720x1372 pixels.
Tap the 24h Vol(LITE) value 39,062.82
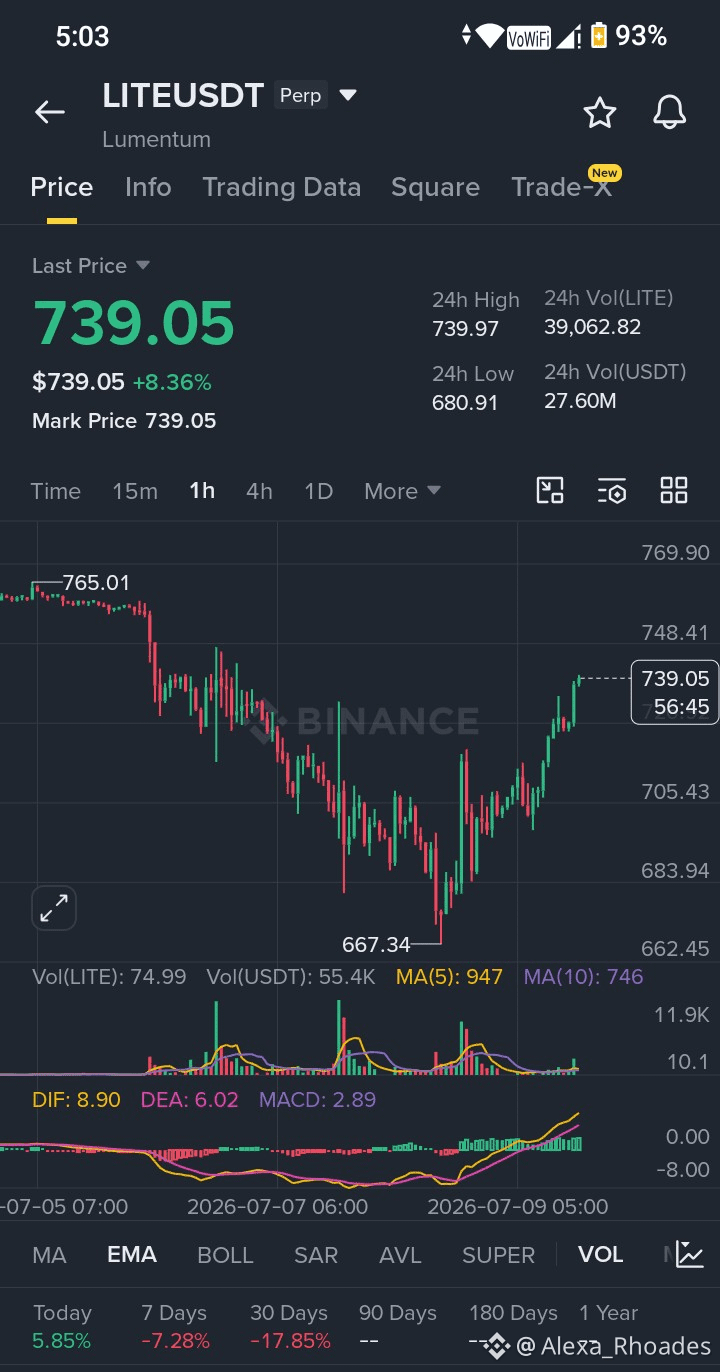[593, 327]
